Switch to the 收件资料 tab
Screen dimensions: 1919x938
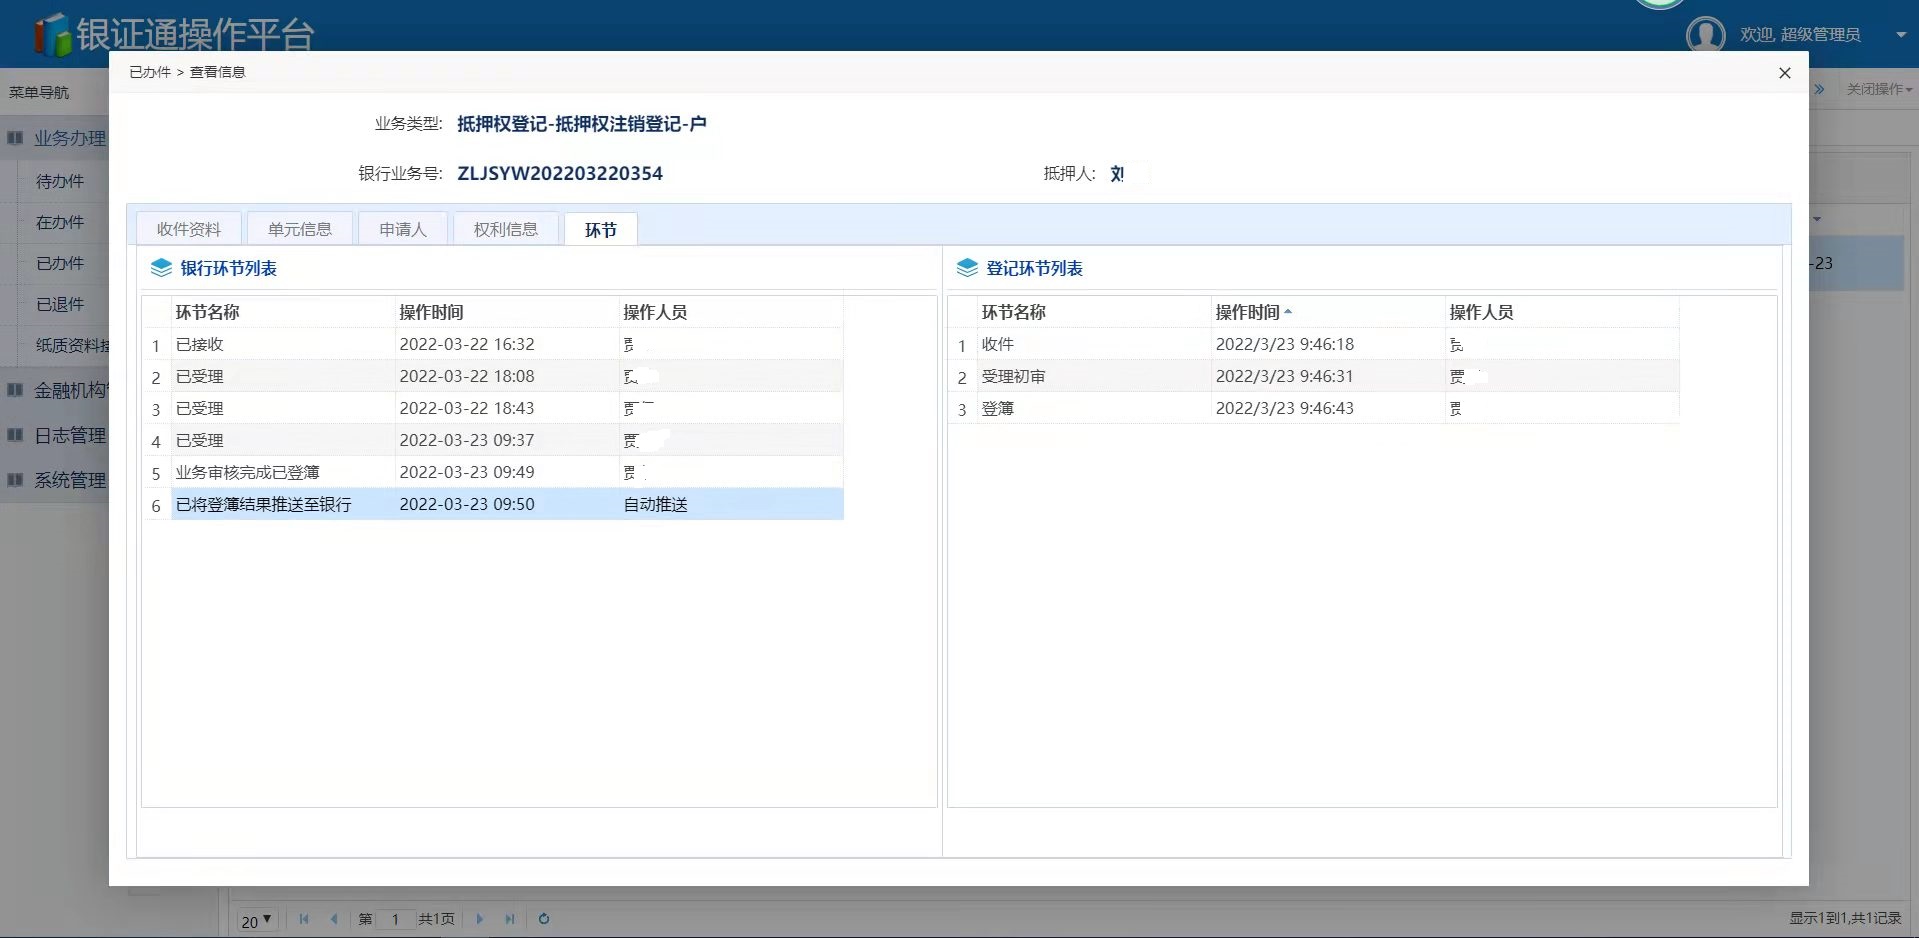[x=189, y=229]
